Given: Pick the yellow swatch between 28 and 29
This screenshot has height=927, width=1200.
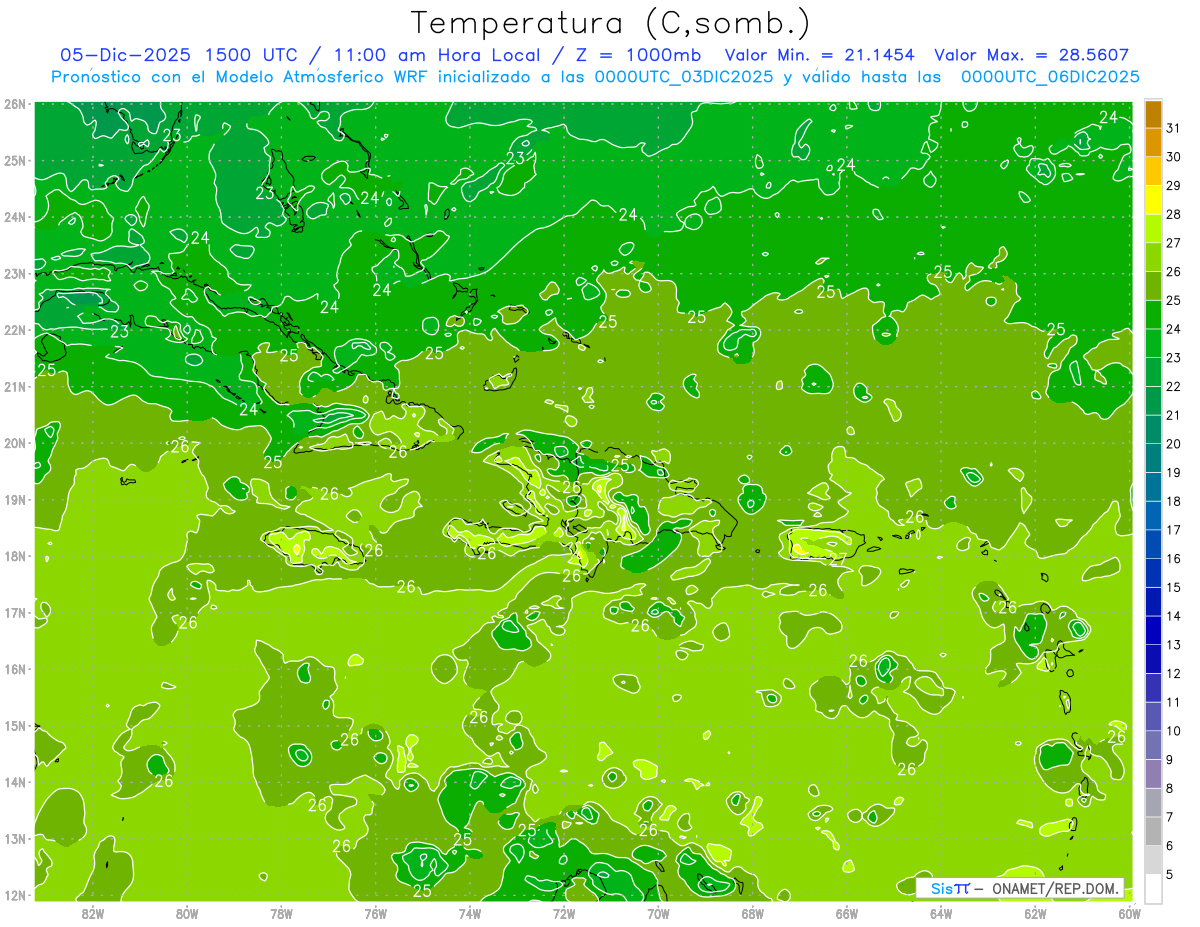Looking at the screenshot, I should coord(1153,200).
